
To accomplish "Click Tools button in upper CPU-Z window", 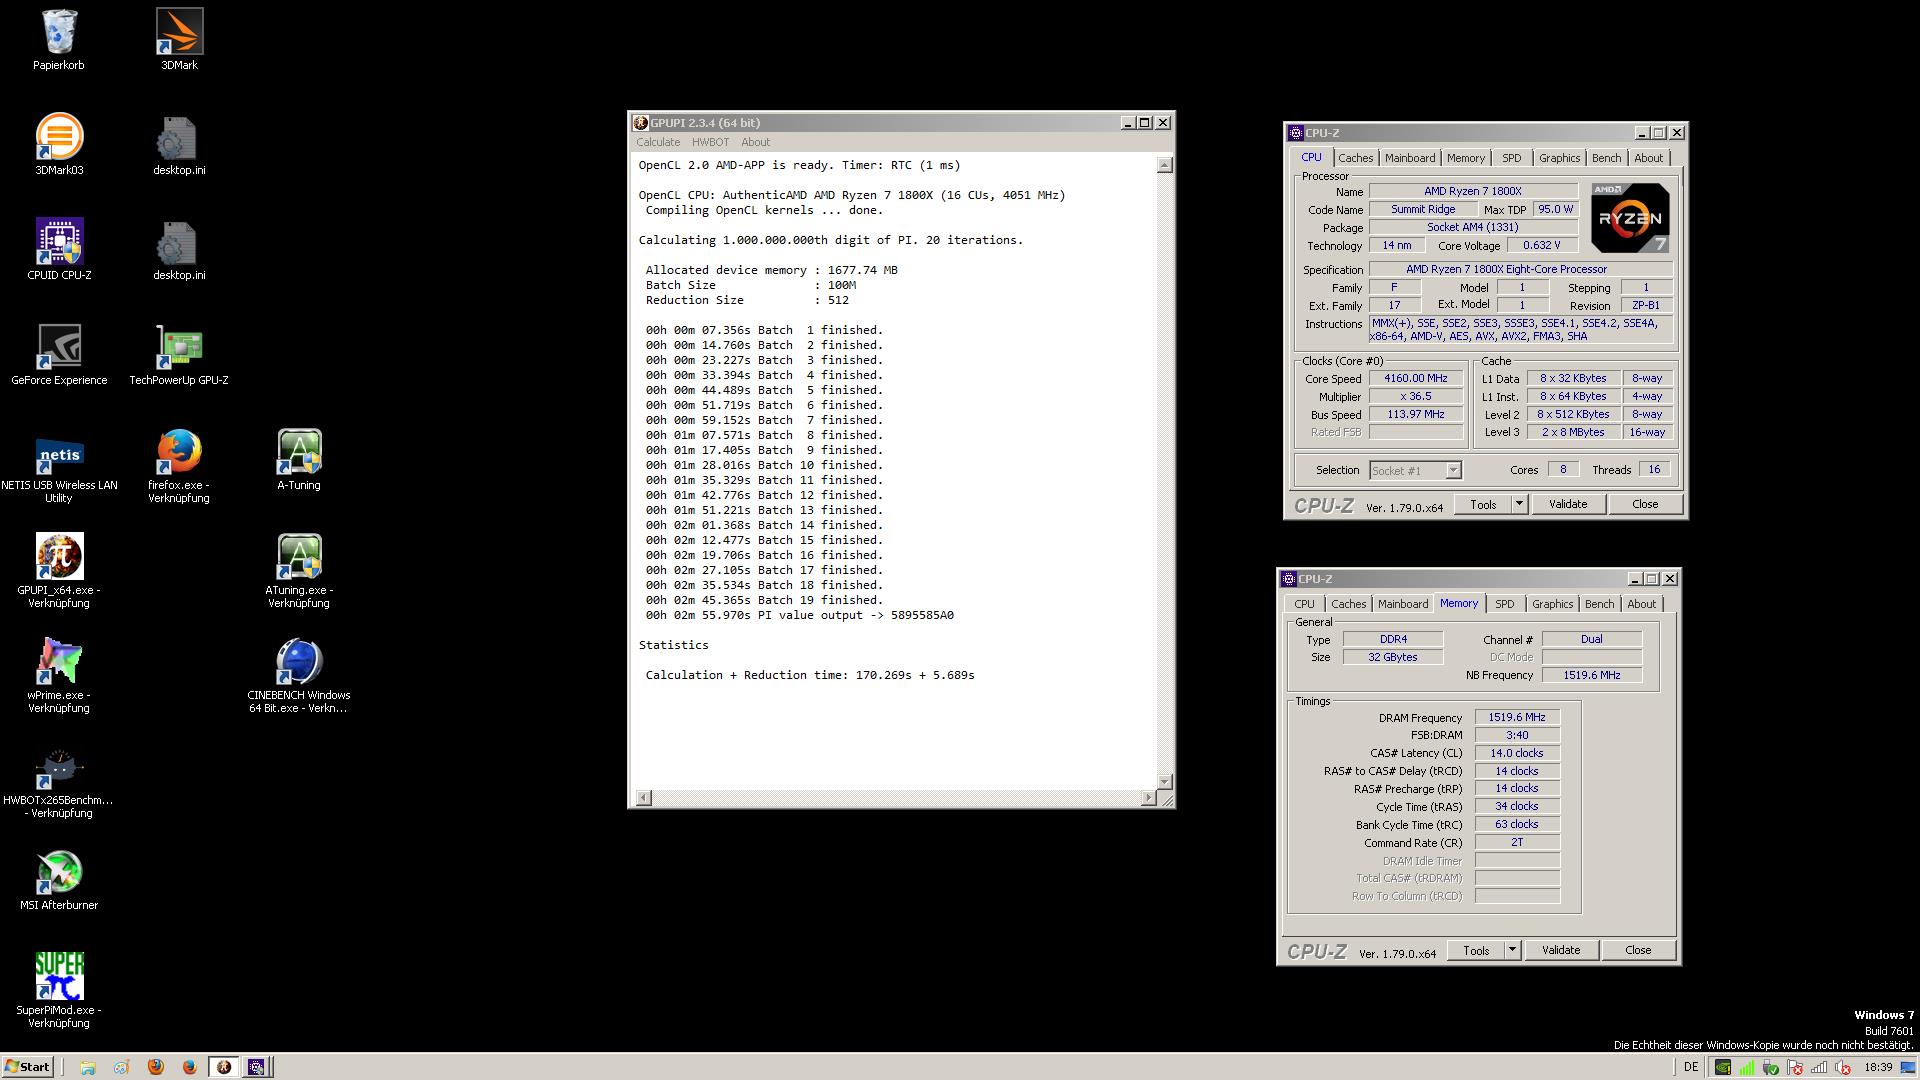I will pos(1483,504).
